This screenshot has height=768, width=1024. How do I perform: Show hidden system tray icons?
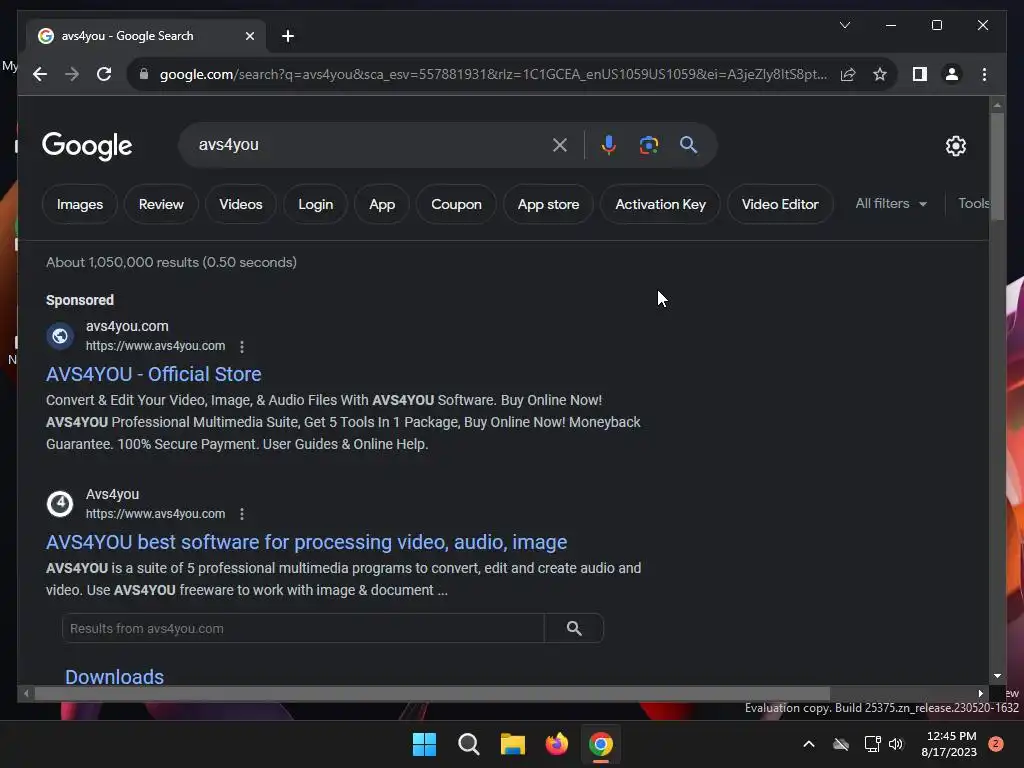pyautogui.click(x=808, y=744)
